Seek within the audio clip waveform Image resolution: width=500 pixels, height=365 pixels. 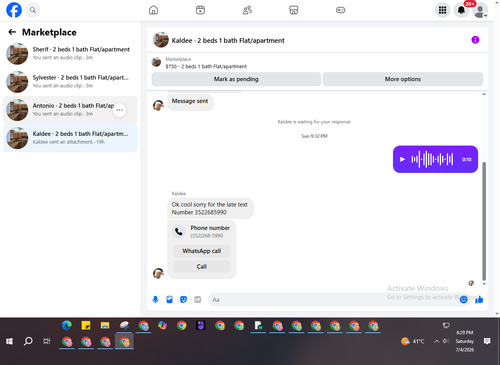tap(432, 159)
